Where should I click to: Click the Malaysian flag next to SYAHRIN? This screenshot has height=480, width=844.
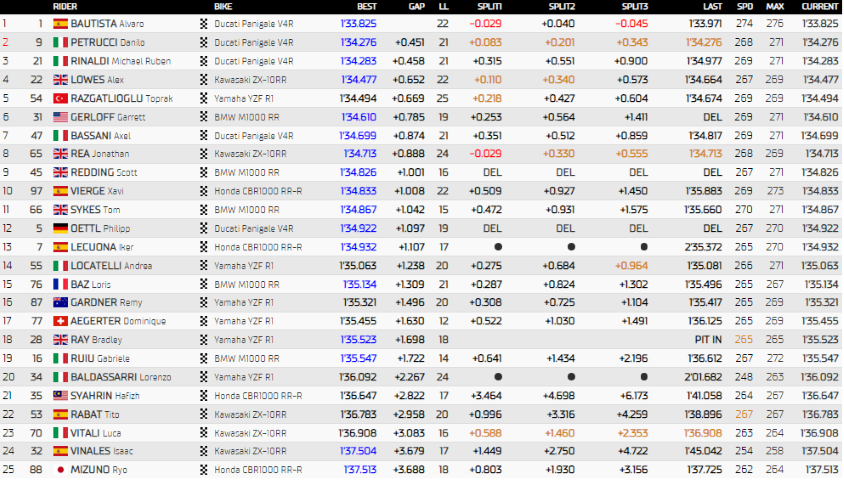click(60, 396)
